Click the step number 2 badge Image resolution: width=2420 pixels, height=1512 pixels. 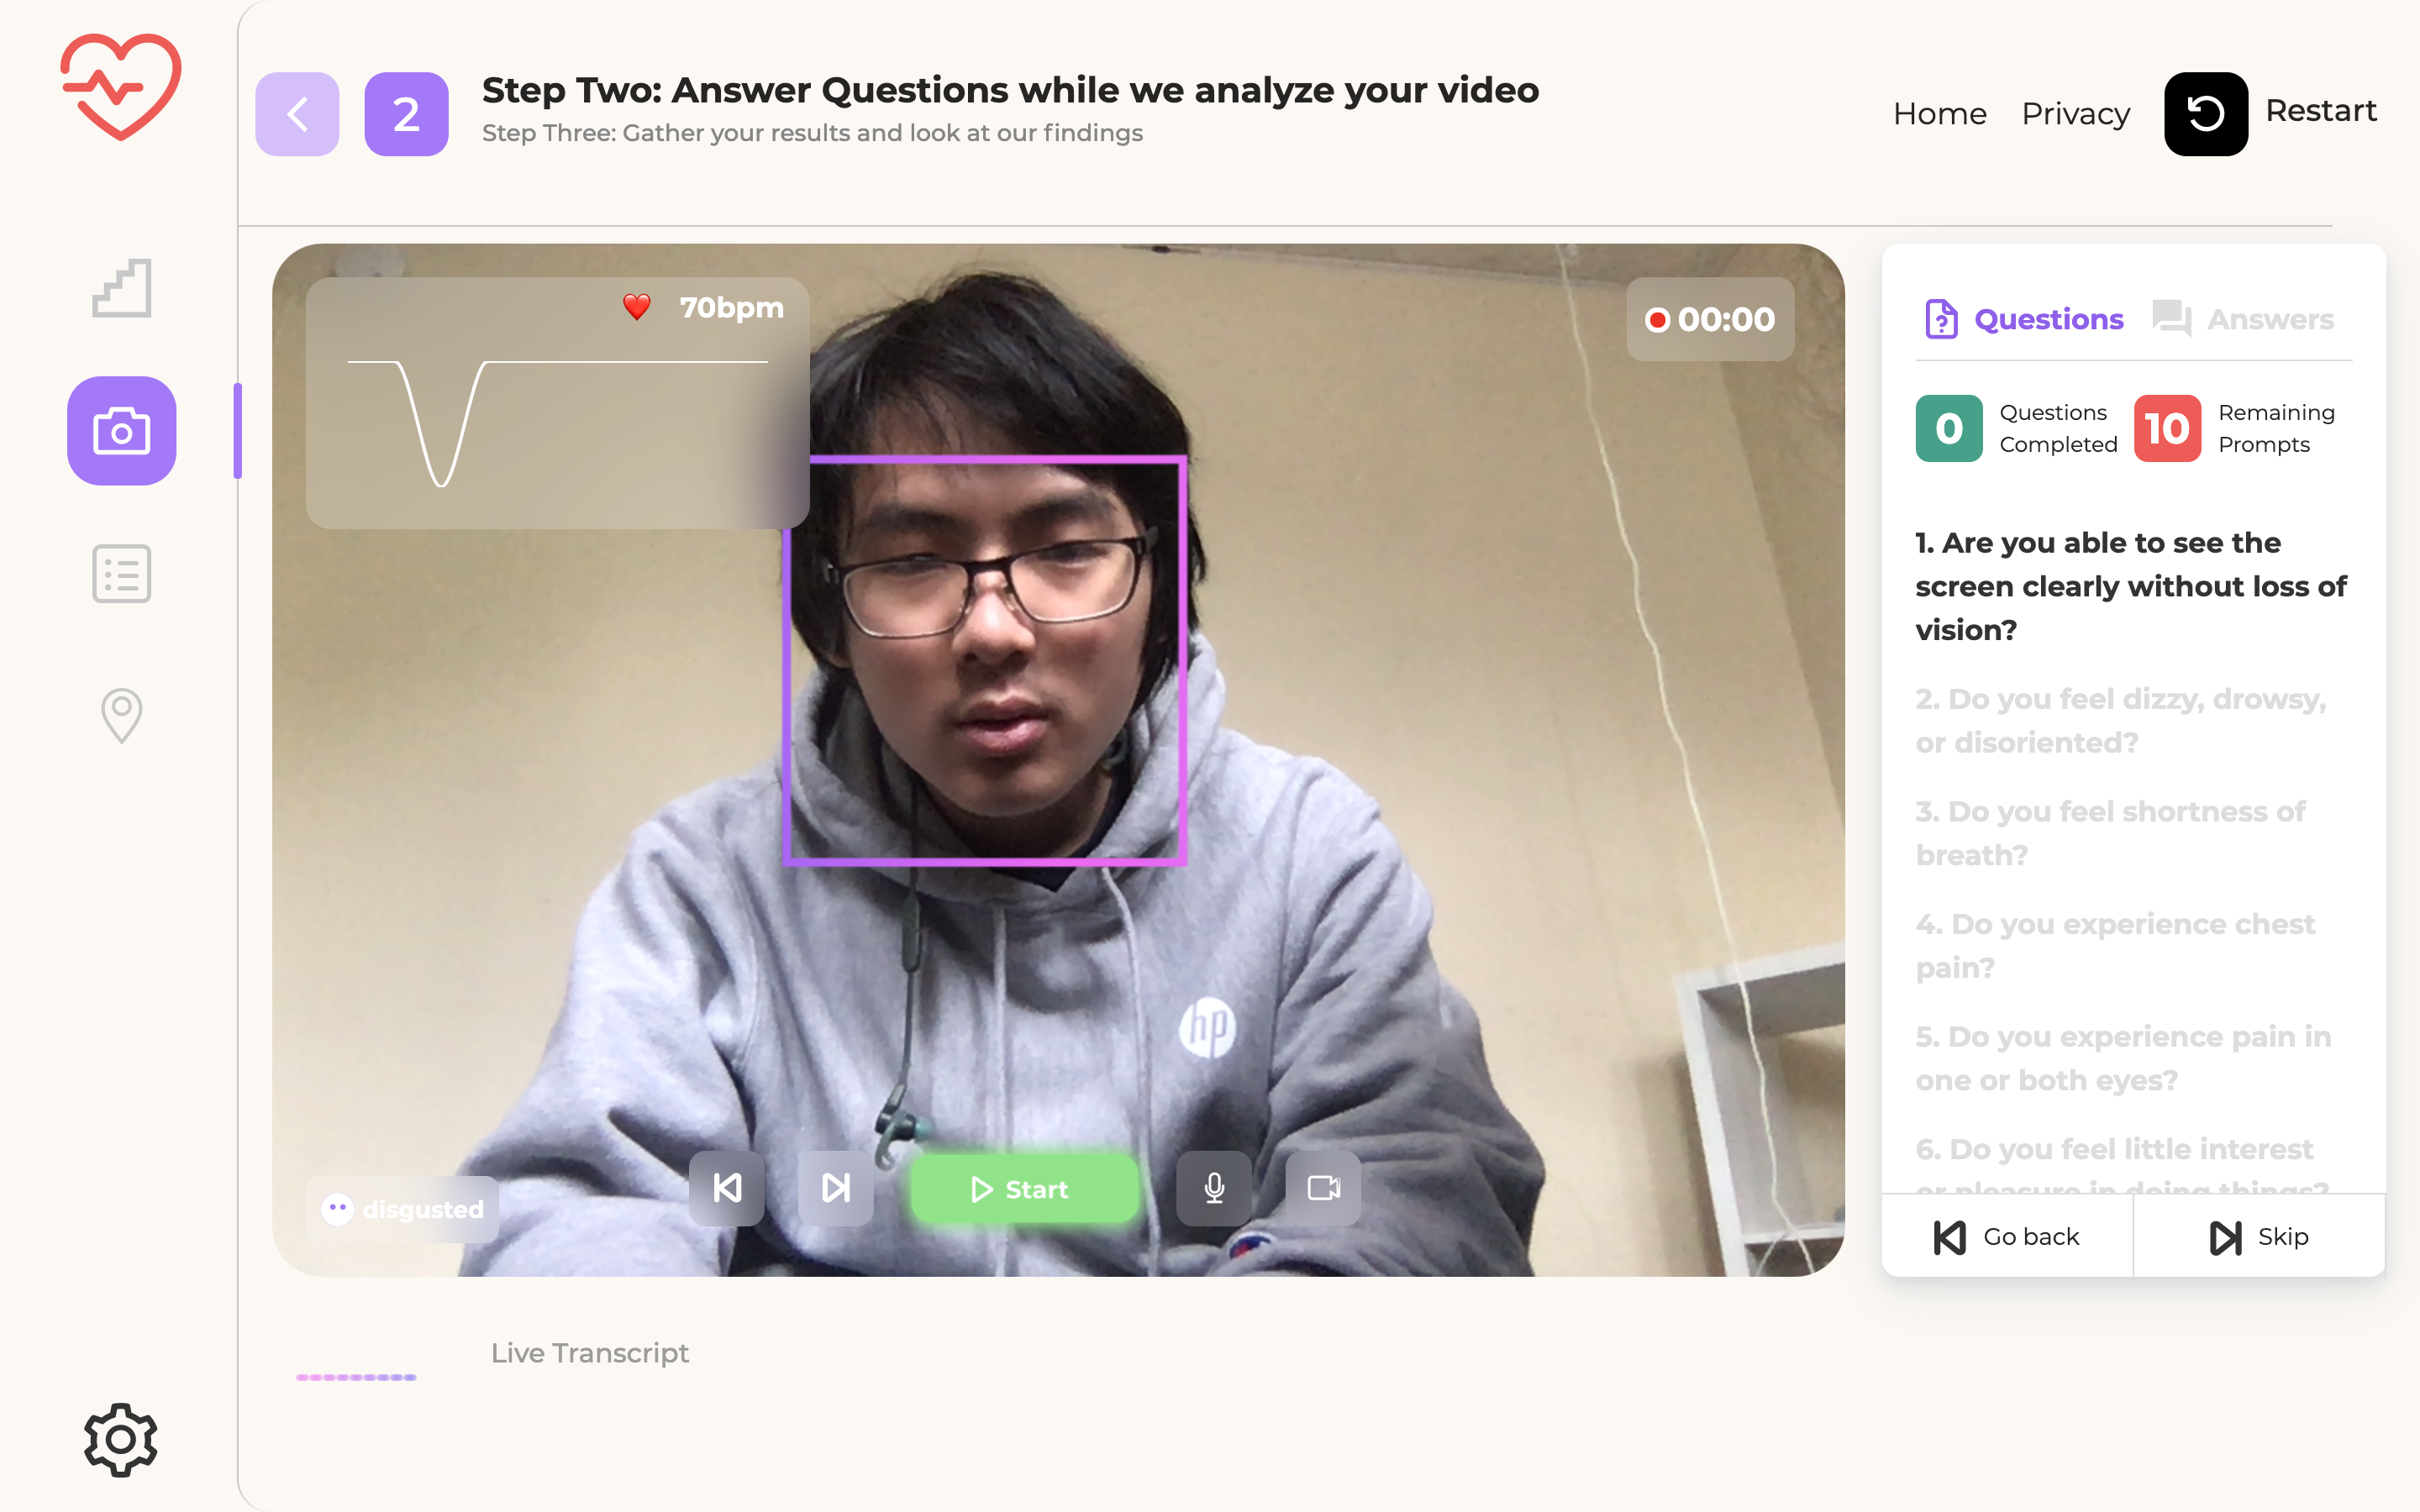click(406, 113)
